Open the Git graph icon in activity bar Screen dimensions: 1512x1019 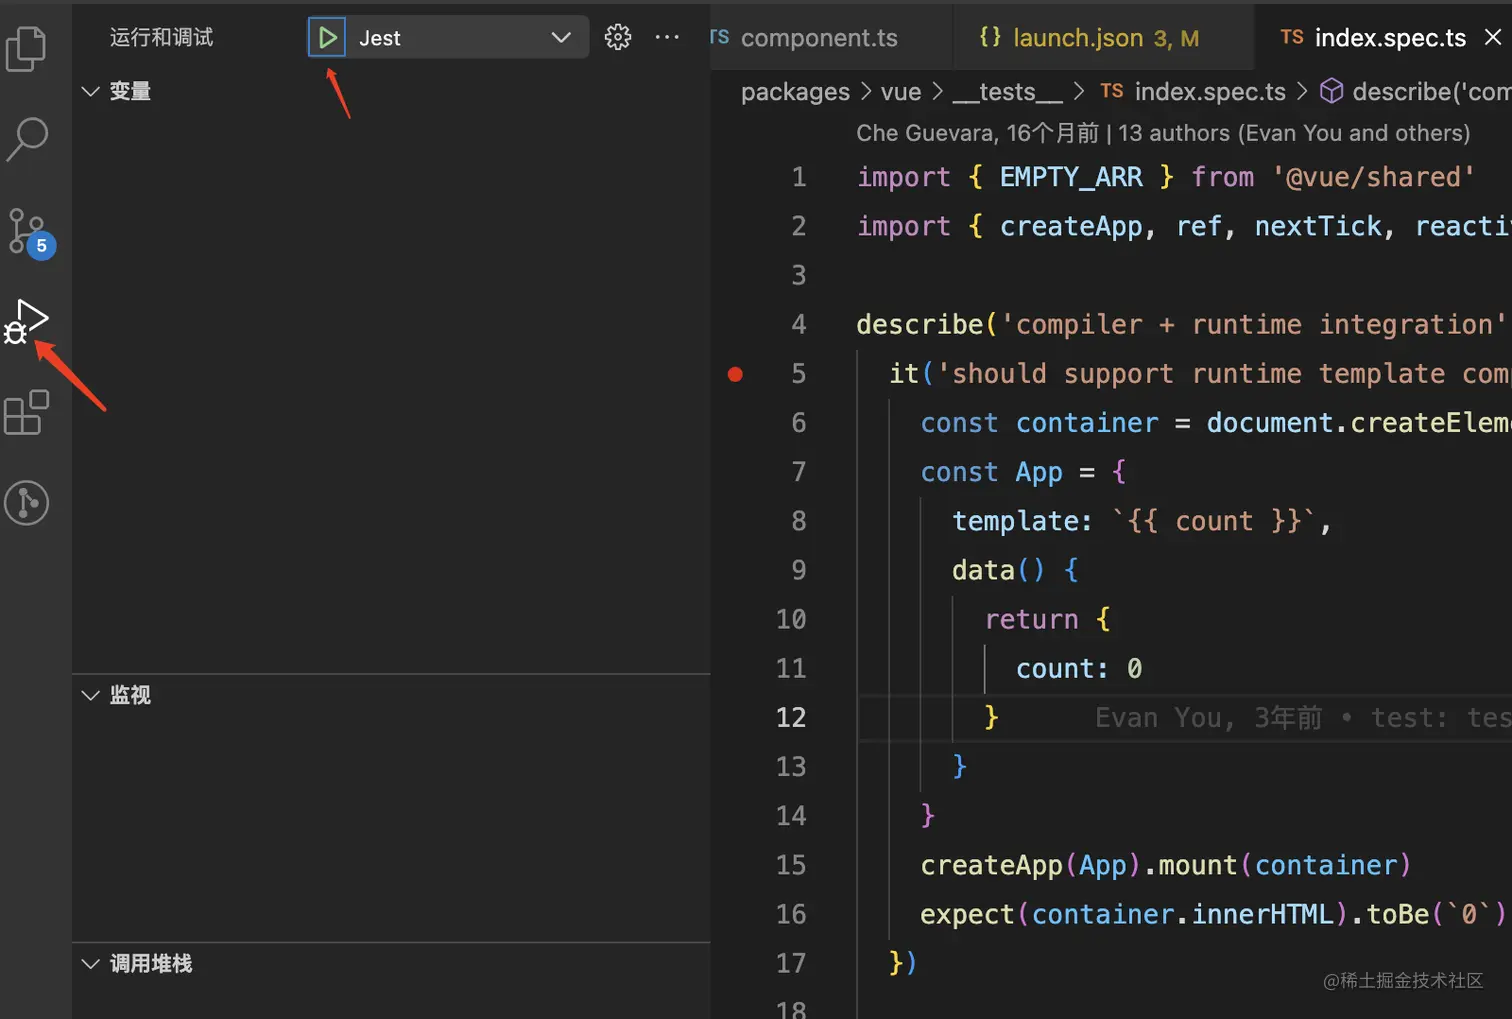pos(27,503)
